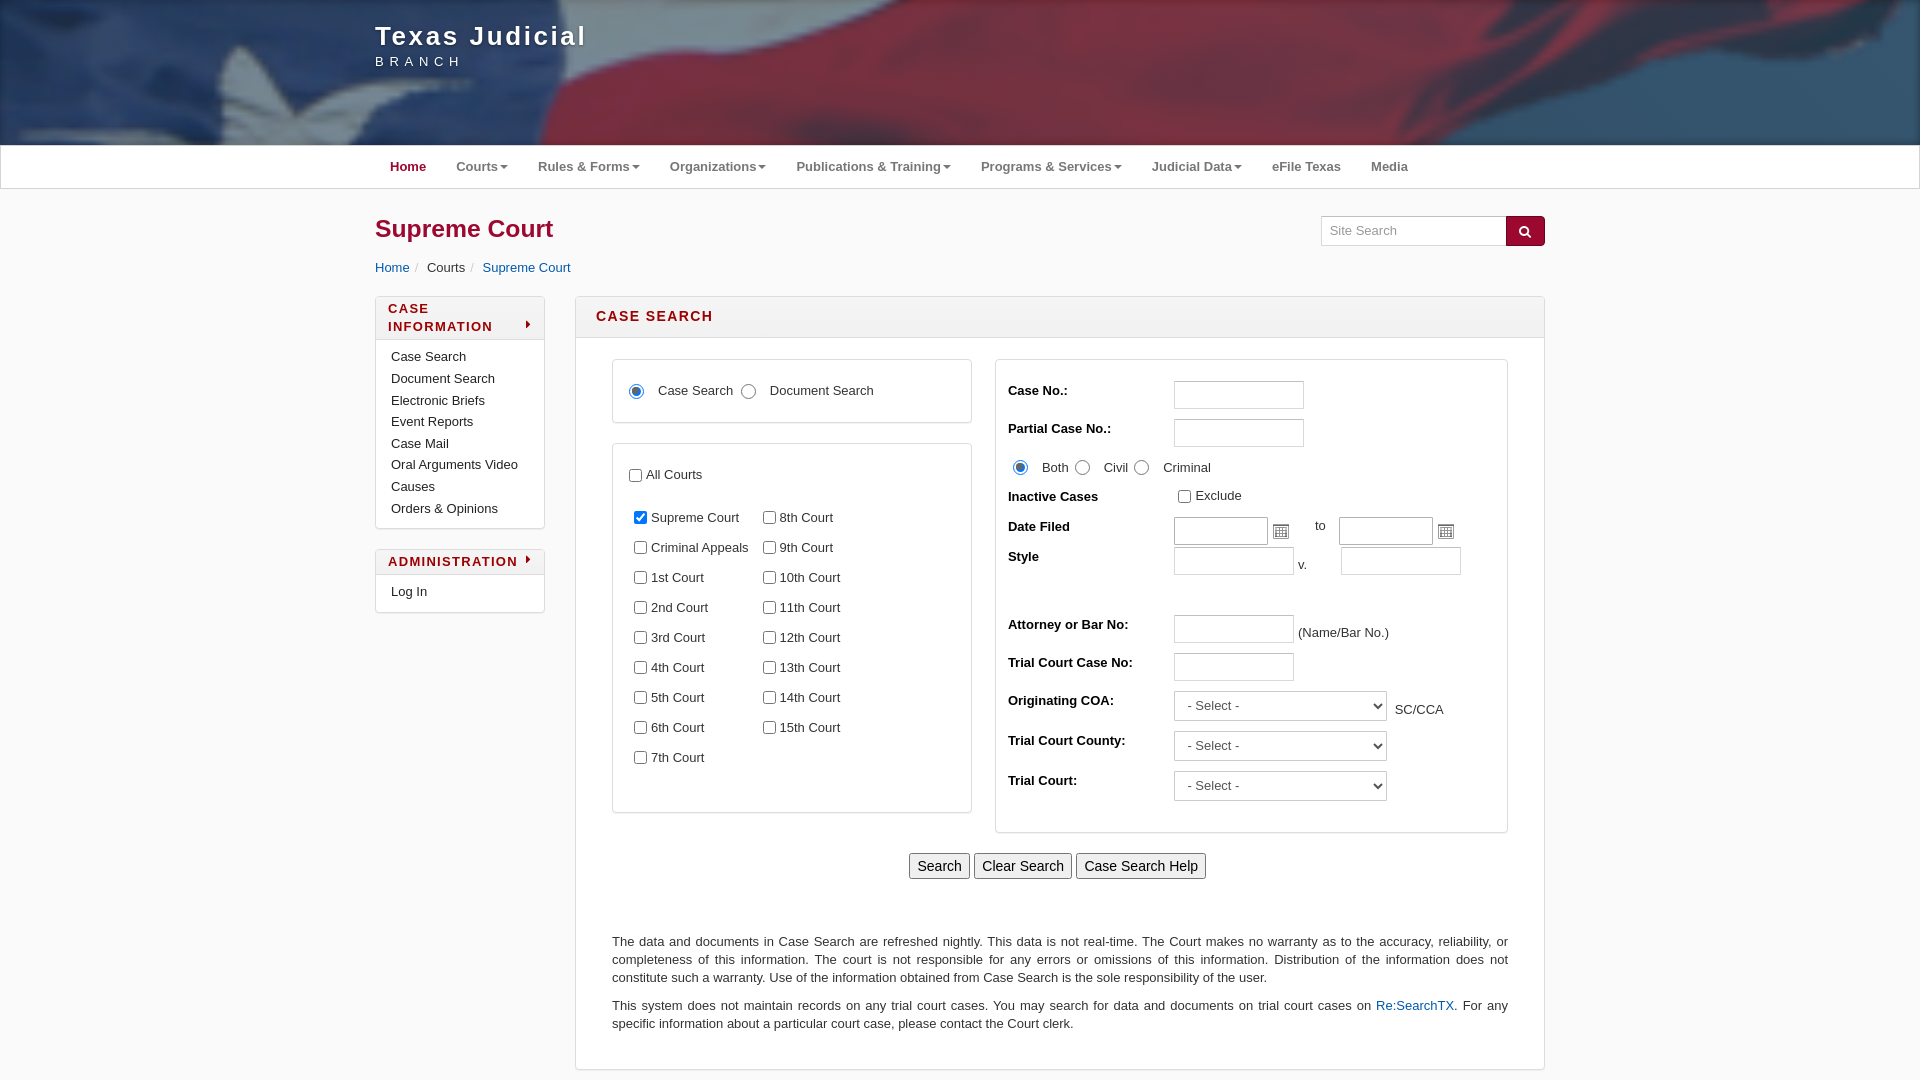
Task: Tick the Criminal Appeals checkbox
Action: (640, 548)
